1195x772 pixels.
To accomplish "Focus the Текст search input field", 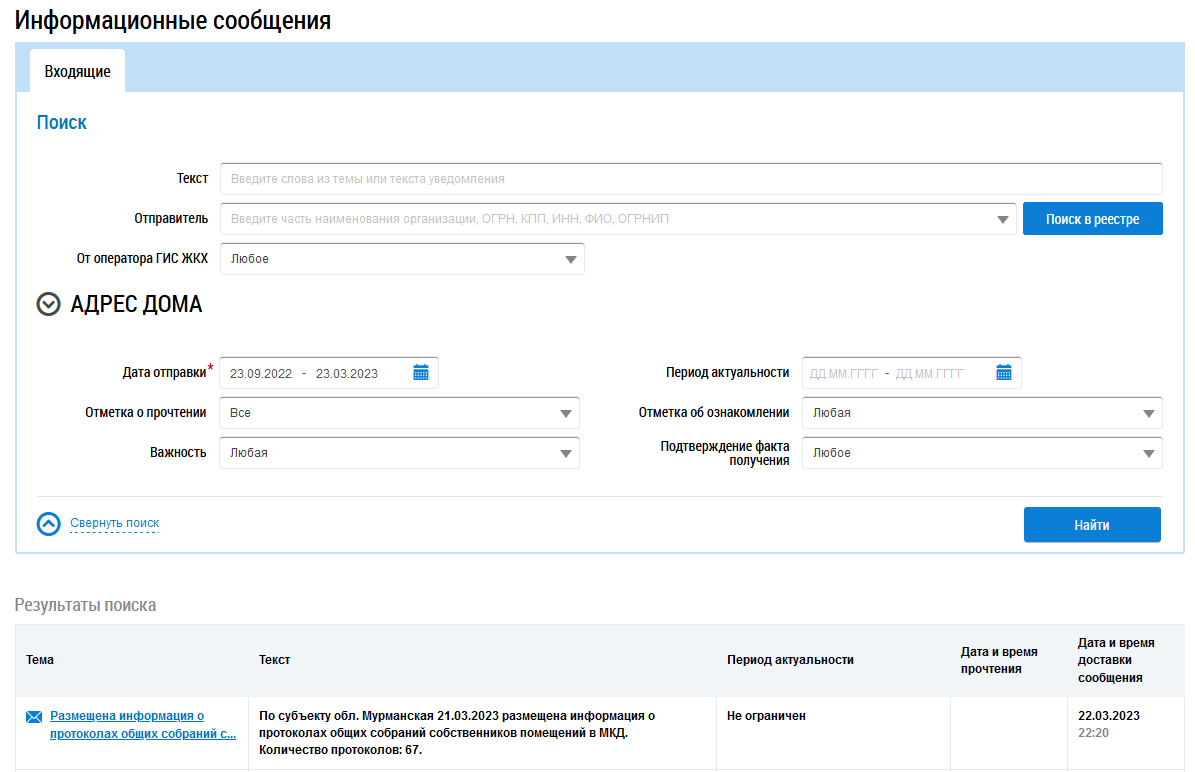I will (690, 179).
